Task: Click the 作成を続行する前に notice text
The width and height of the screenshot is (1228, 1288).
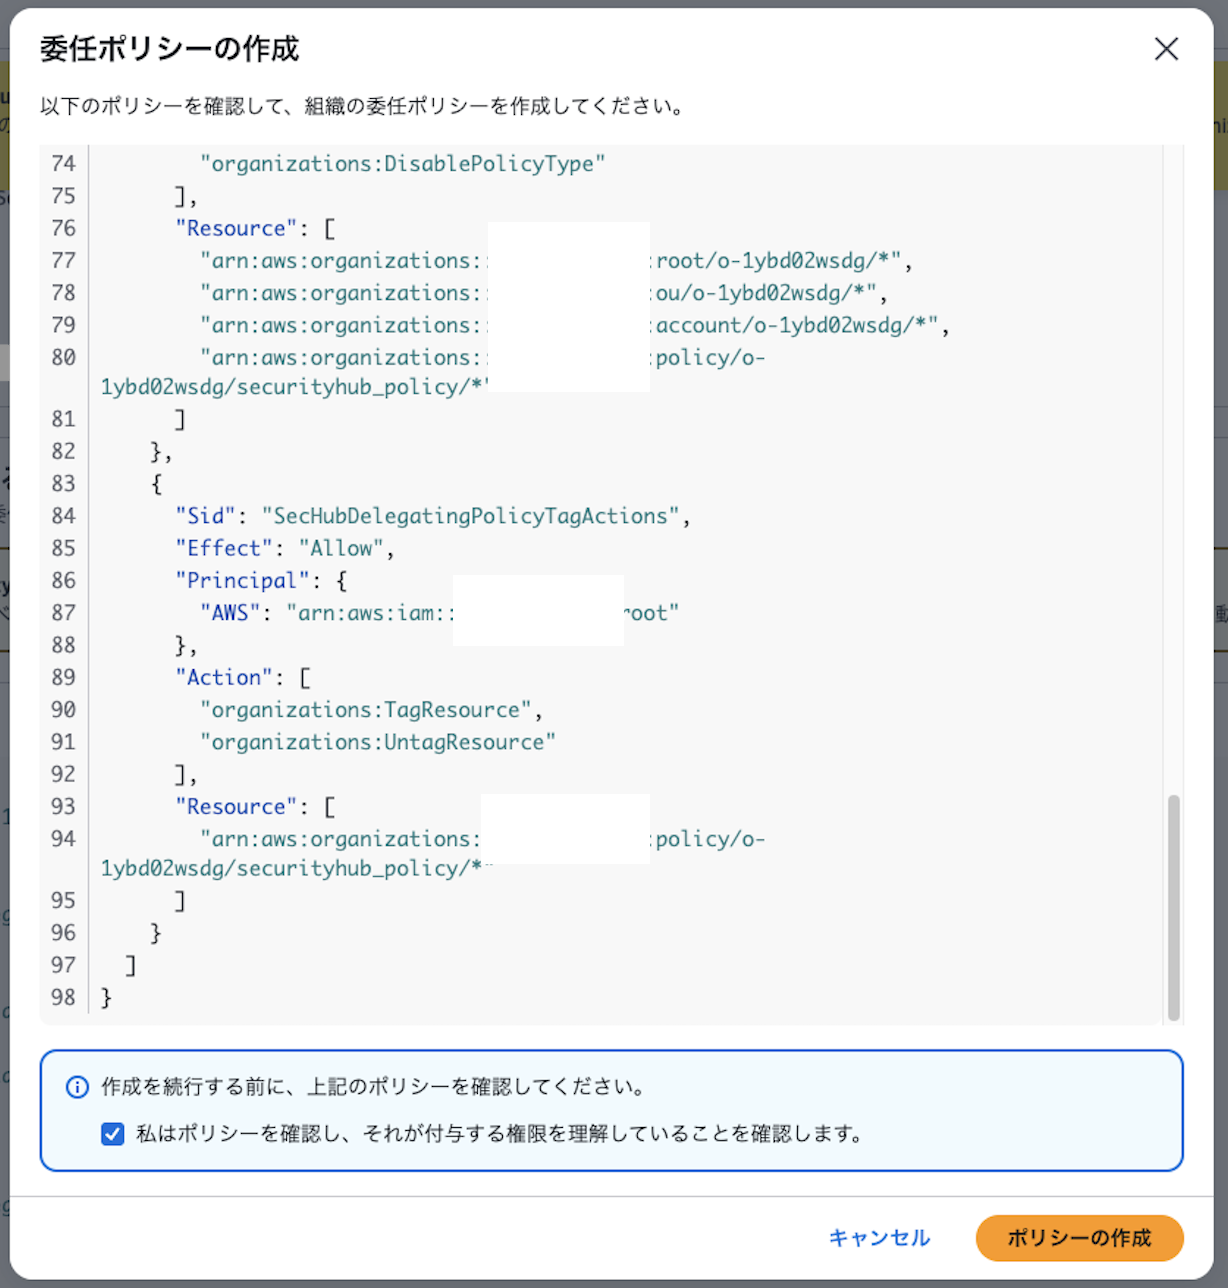Action: pyautogui.click(x=375, y=1087)
